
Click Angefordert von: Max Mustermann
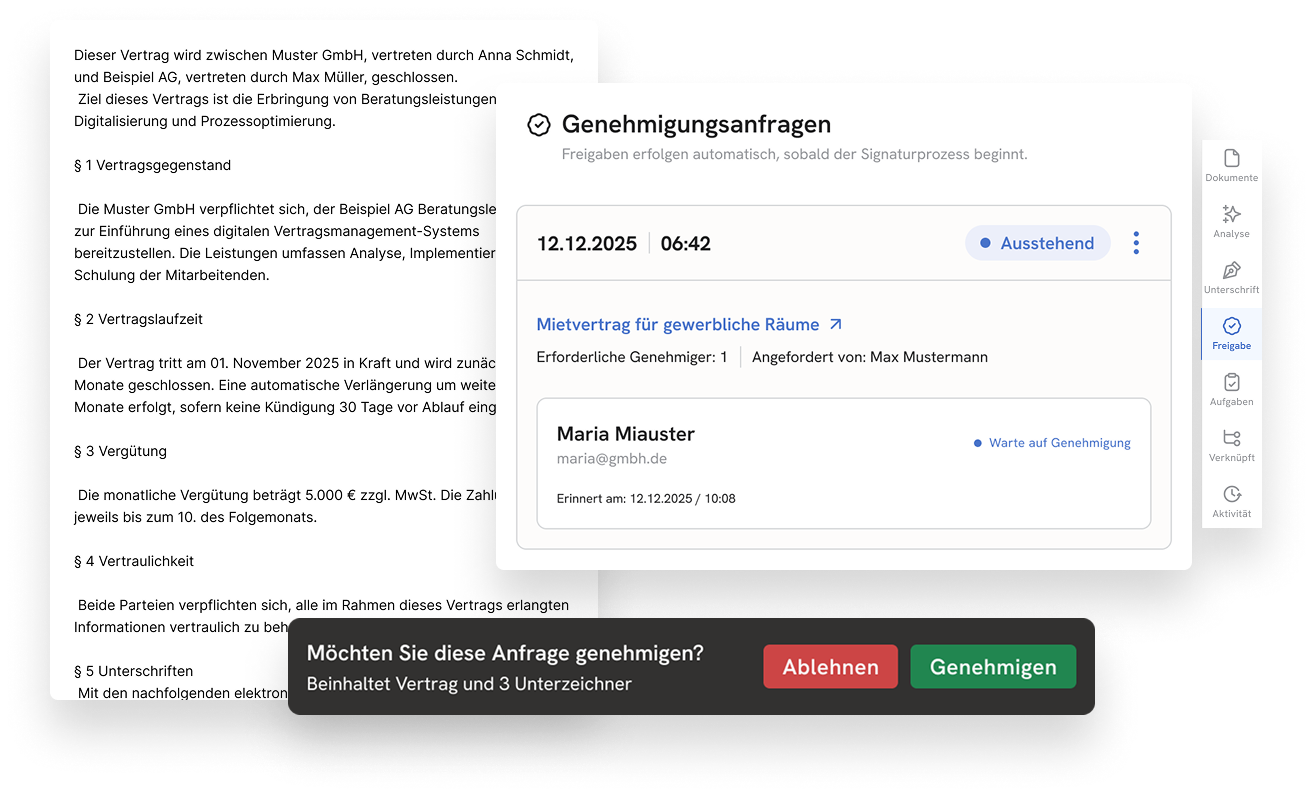tap(870, 357)
